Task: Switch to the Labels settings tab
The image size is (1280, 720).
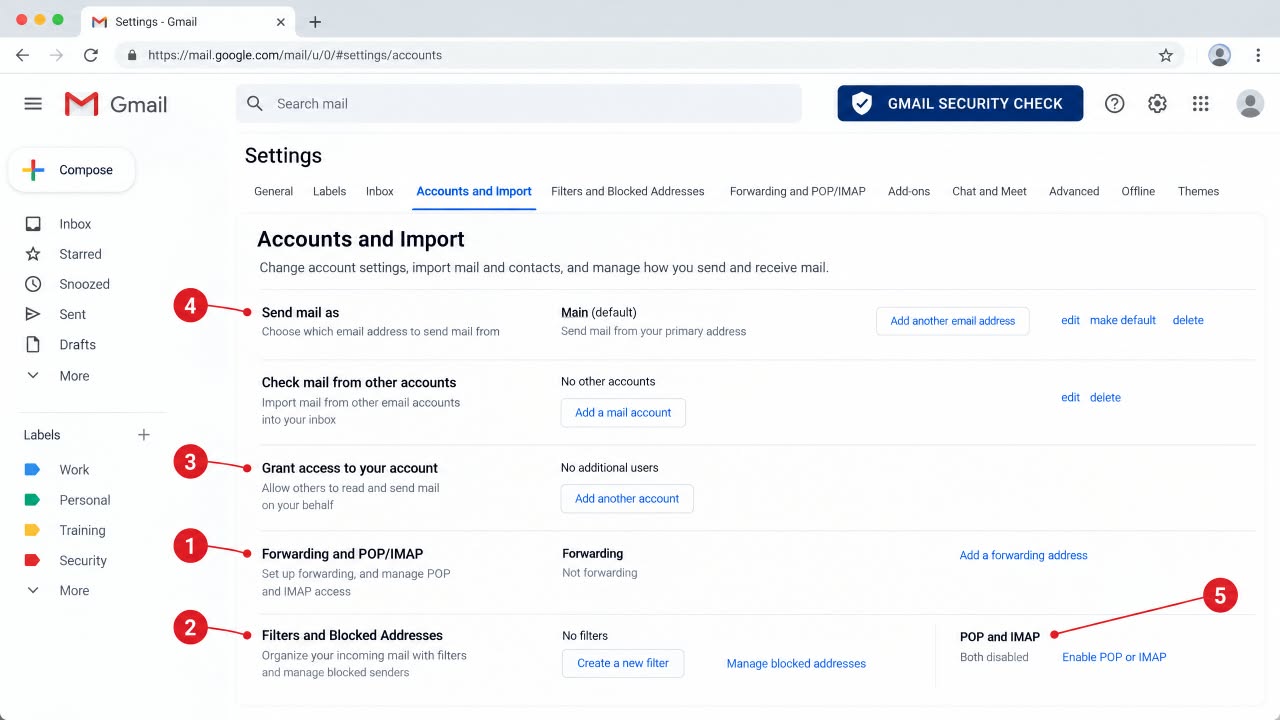Action: pos(329,191)
